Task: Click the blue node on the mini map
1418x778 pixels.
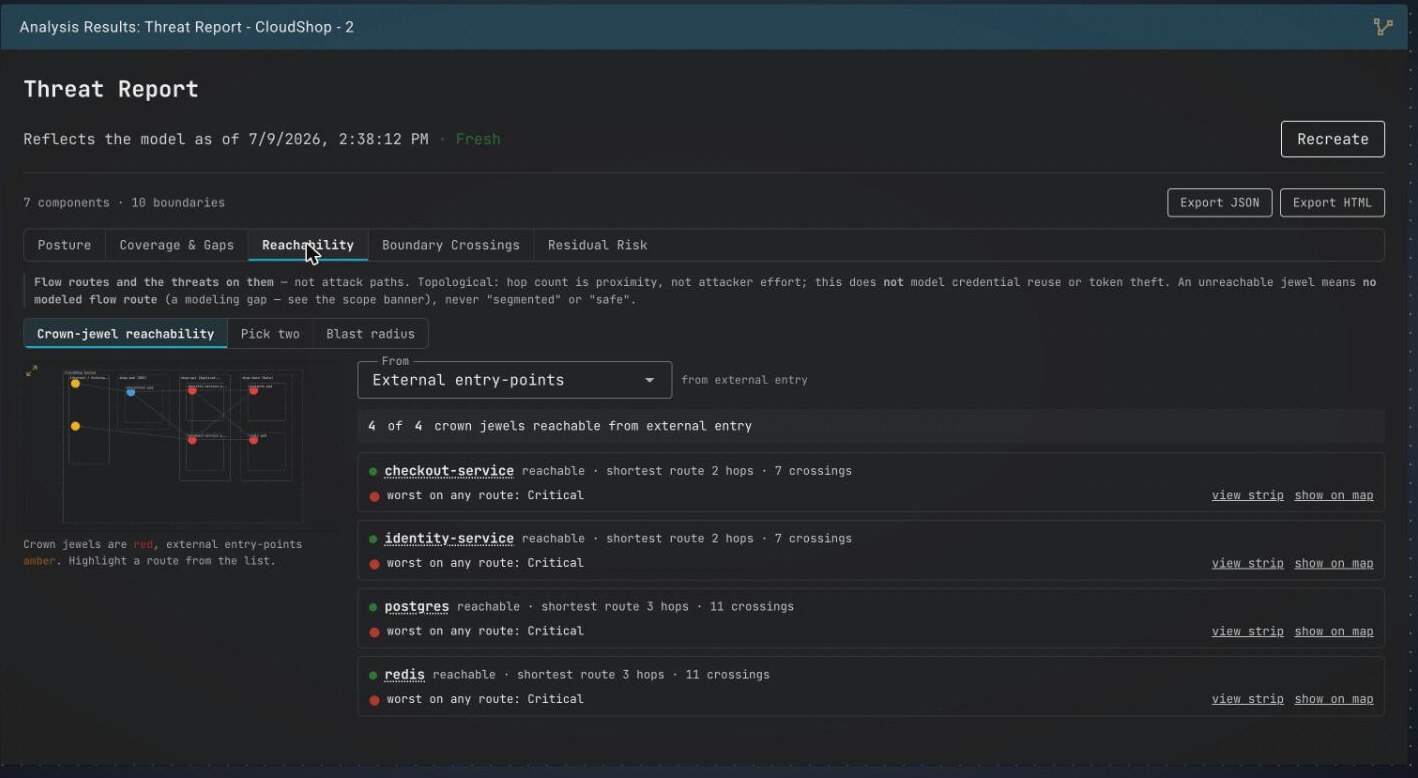Action: (x=130, y=392)
